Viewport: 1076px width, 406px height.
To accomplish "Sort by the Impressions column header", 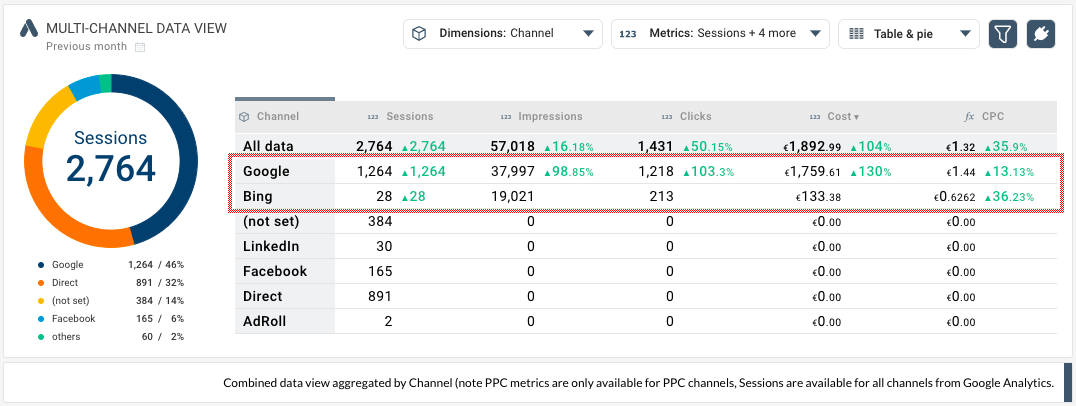I will [x=550, y=117].
